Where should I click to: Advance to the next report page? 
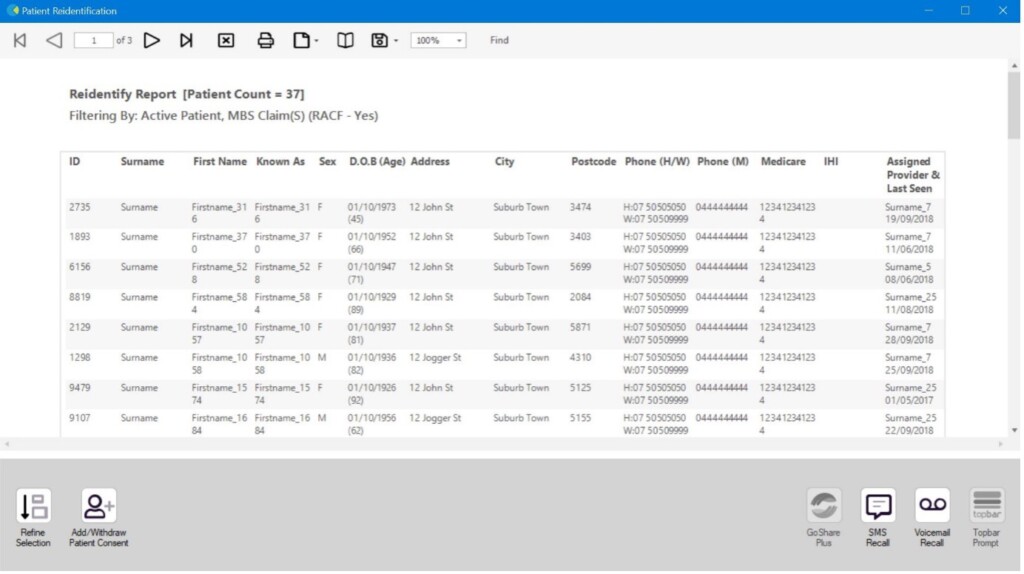(x=151, y=41)
